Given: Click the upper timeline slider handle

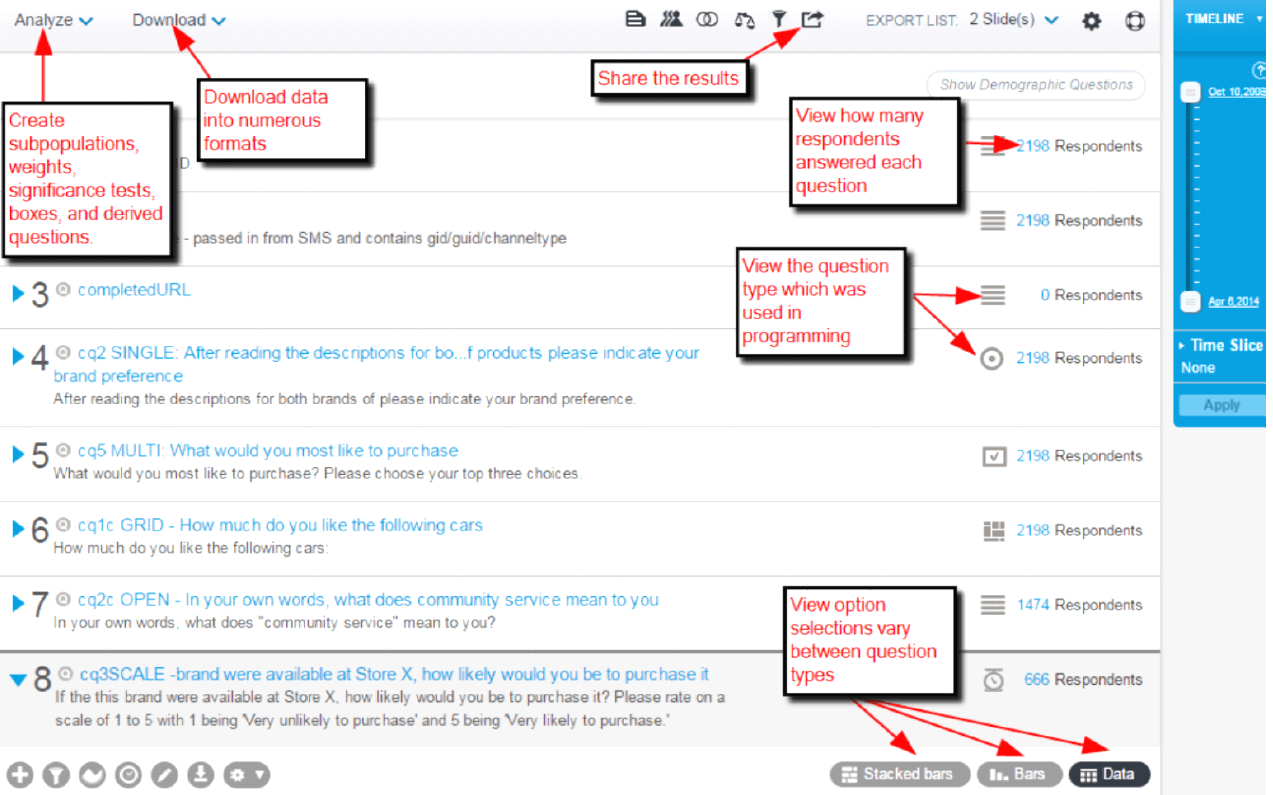Looking at the screenshot, I should click(x=1190, y=92).
